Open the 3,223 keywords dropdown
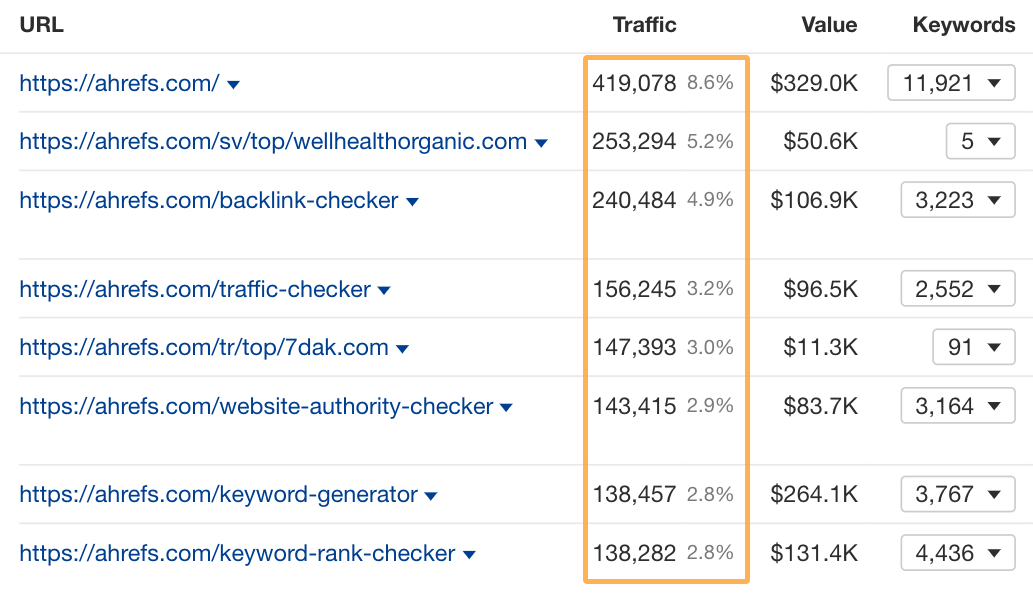 (957, 200)
